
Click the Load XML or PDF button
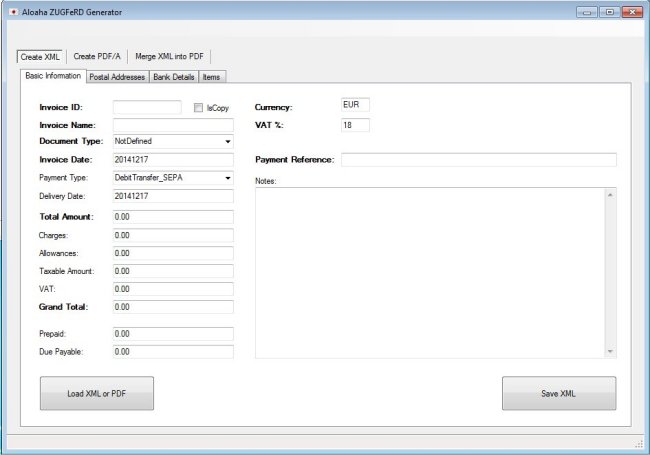[x=97, y=393]
